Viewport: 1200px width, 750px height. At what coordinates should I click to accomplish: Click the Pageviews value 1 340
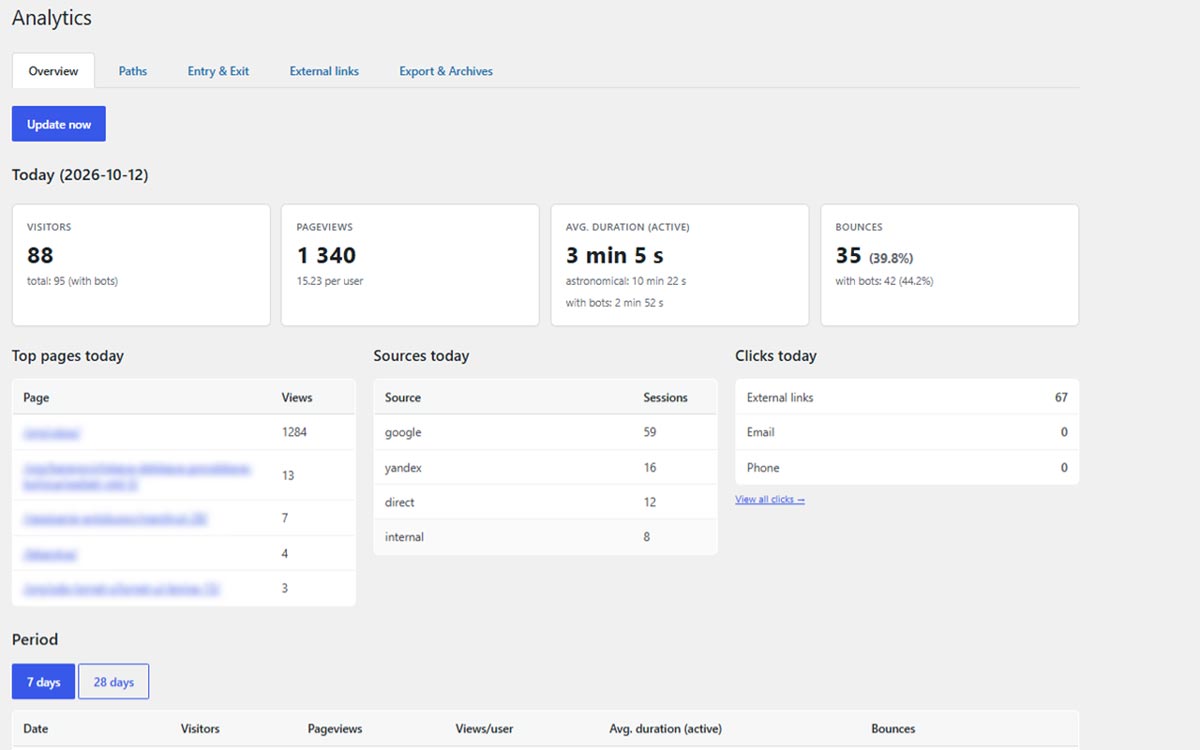tap(326, 255)
